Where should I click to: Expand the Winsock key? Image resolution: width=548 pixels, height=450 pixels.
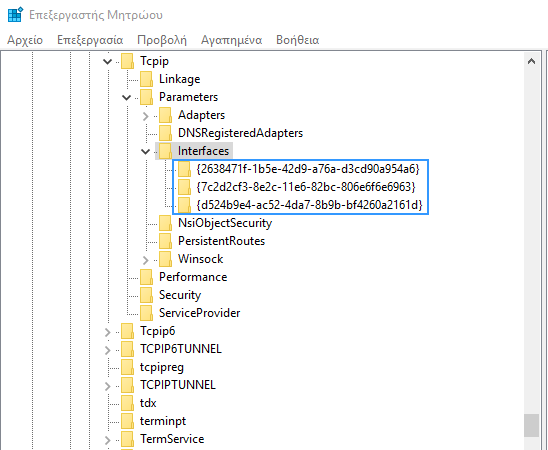[146, 260]
